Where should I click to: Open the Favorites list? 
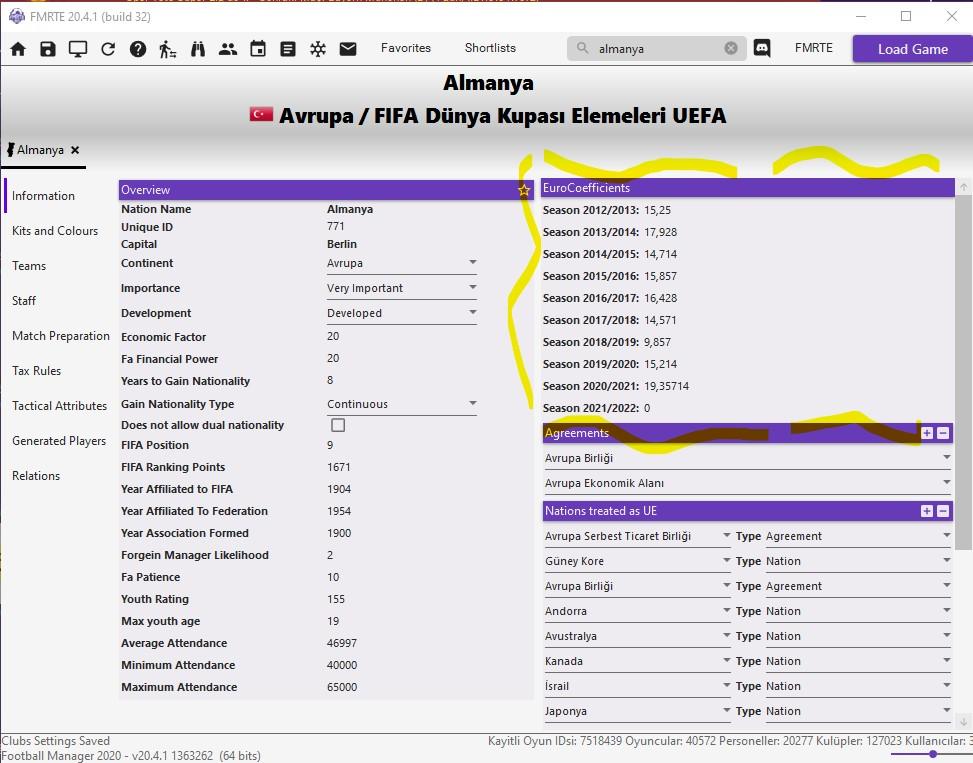406,48
